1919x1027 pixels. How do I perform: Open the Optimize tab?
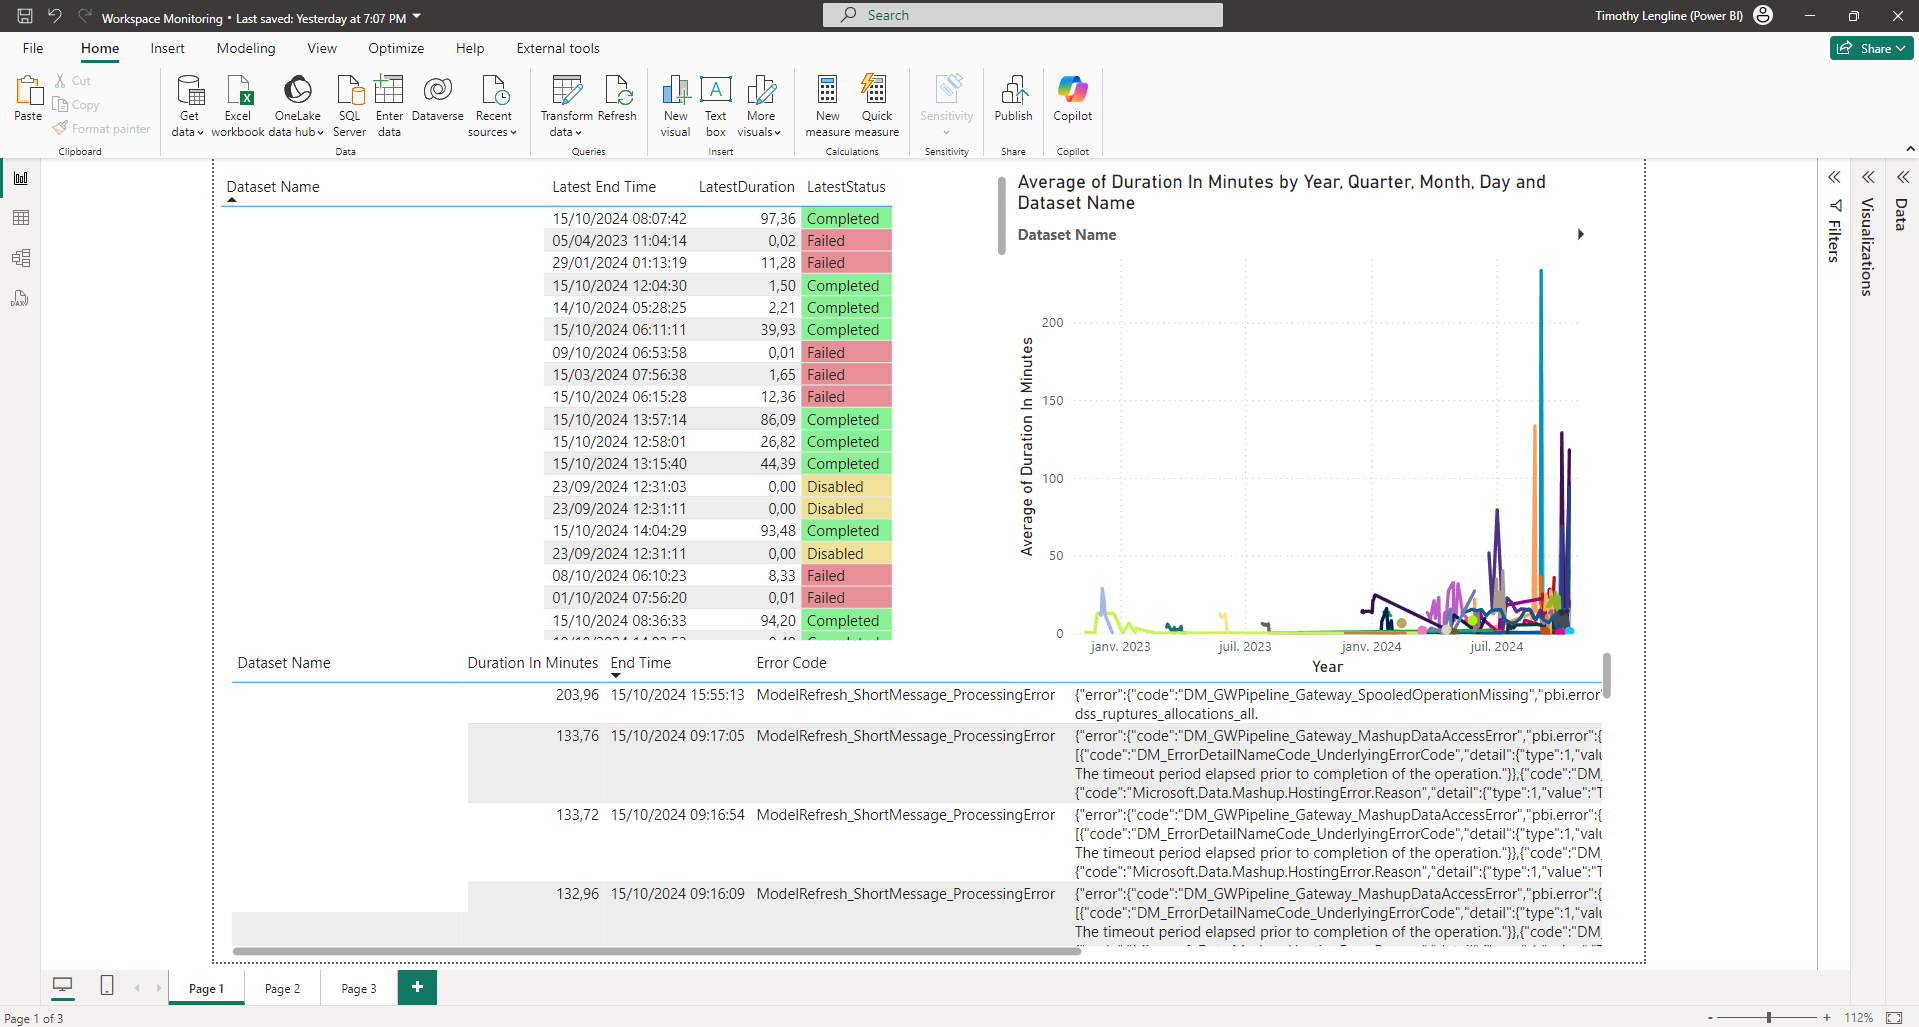[x=396, y=48]
